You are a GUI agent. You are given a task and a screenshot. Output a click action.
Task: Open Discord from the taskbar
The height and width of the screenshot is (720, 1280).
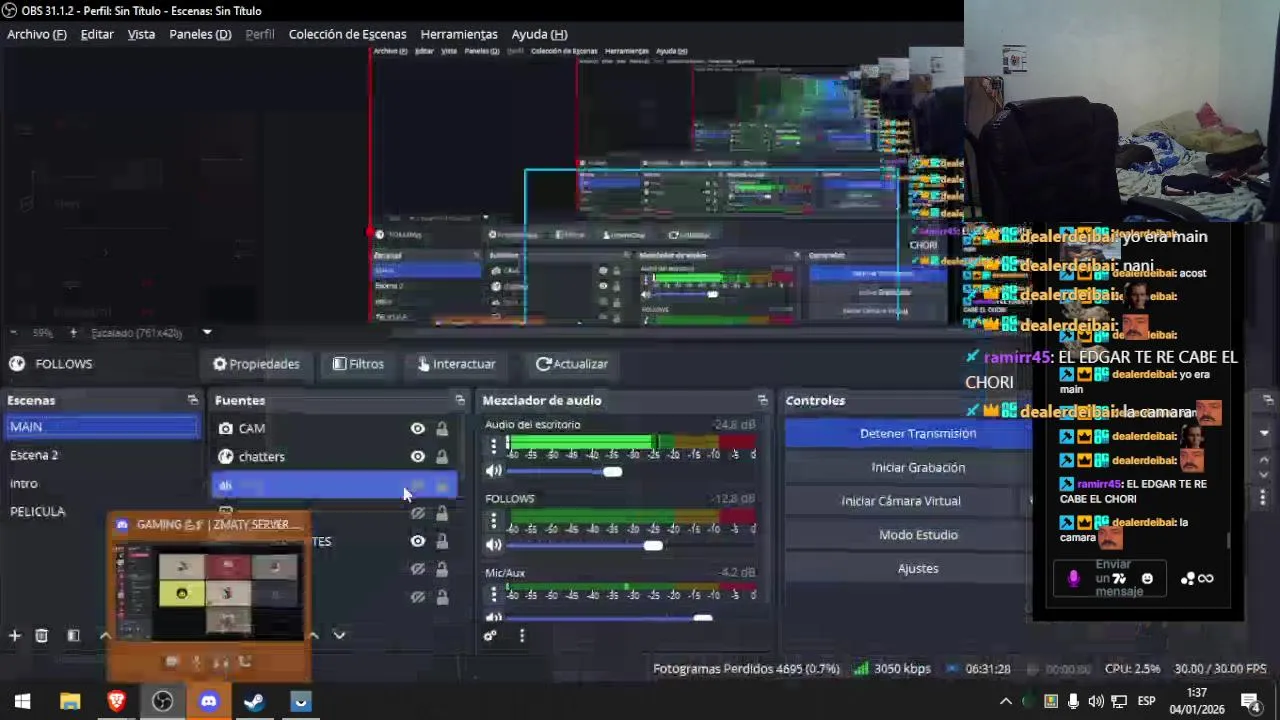point(208,701)
